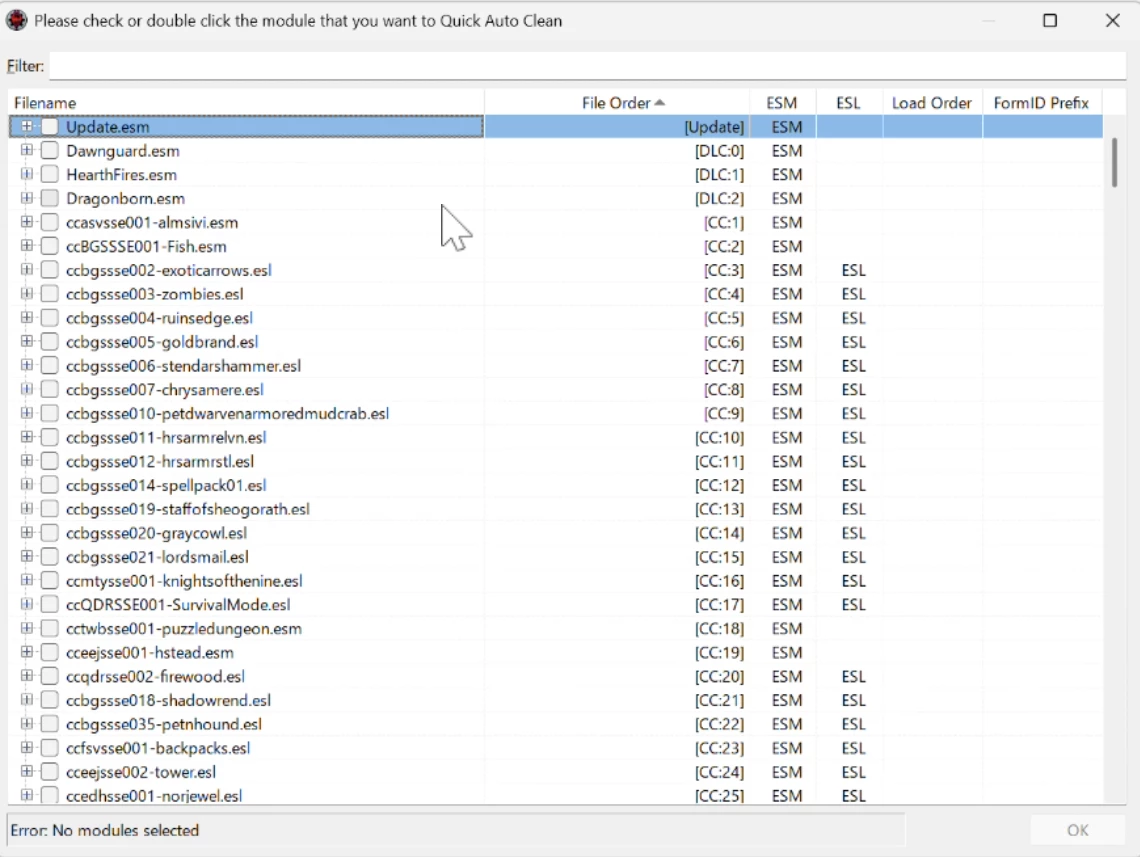Click the xEdit app icon in title bar
The height and width of the screenshot is (857, 1140).
(x=16, y=20)
